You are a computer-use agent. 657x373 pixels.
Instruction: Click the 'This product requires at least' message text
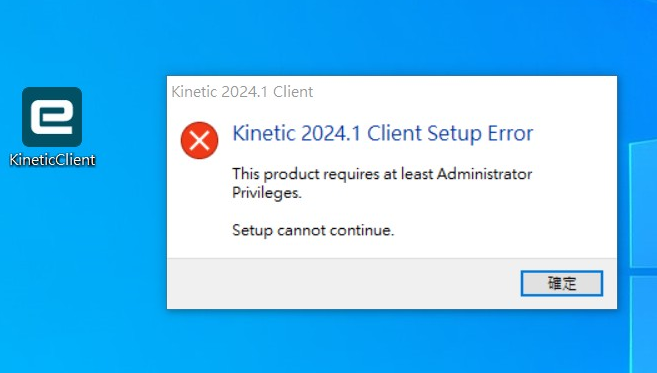(x=333, y=174)
